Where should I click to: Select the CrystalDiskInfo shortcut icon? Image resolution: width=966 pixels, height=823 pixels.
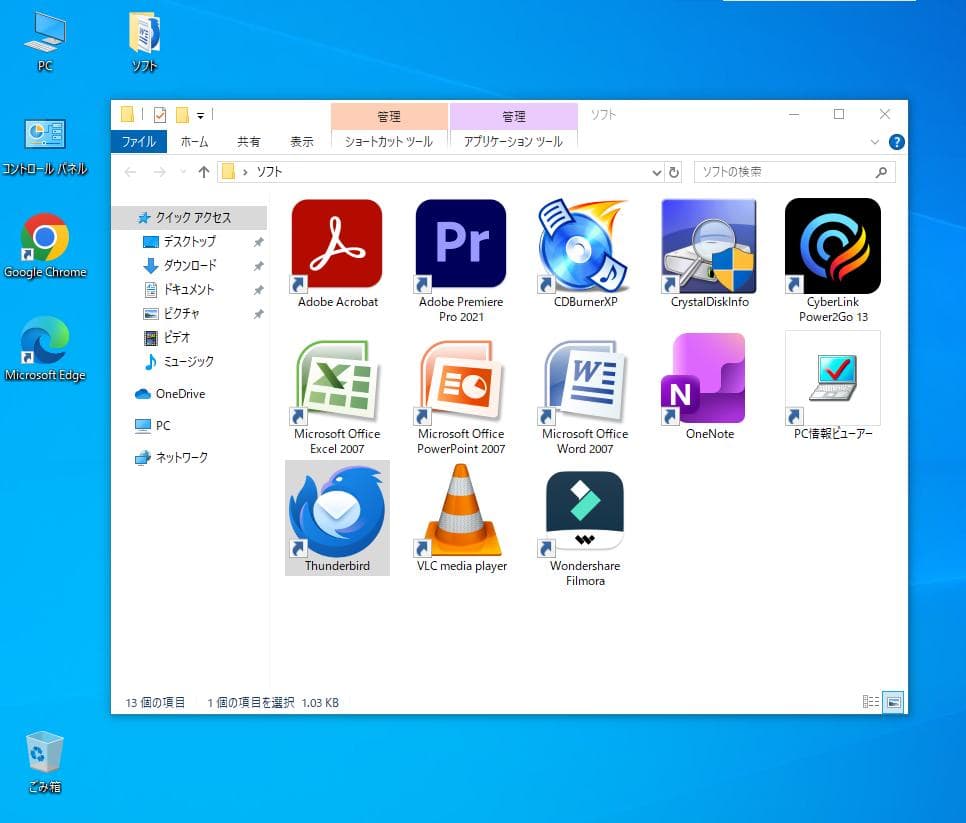click(x=709, y=246)
